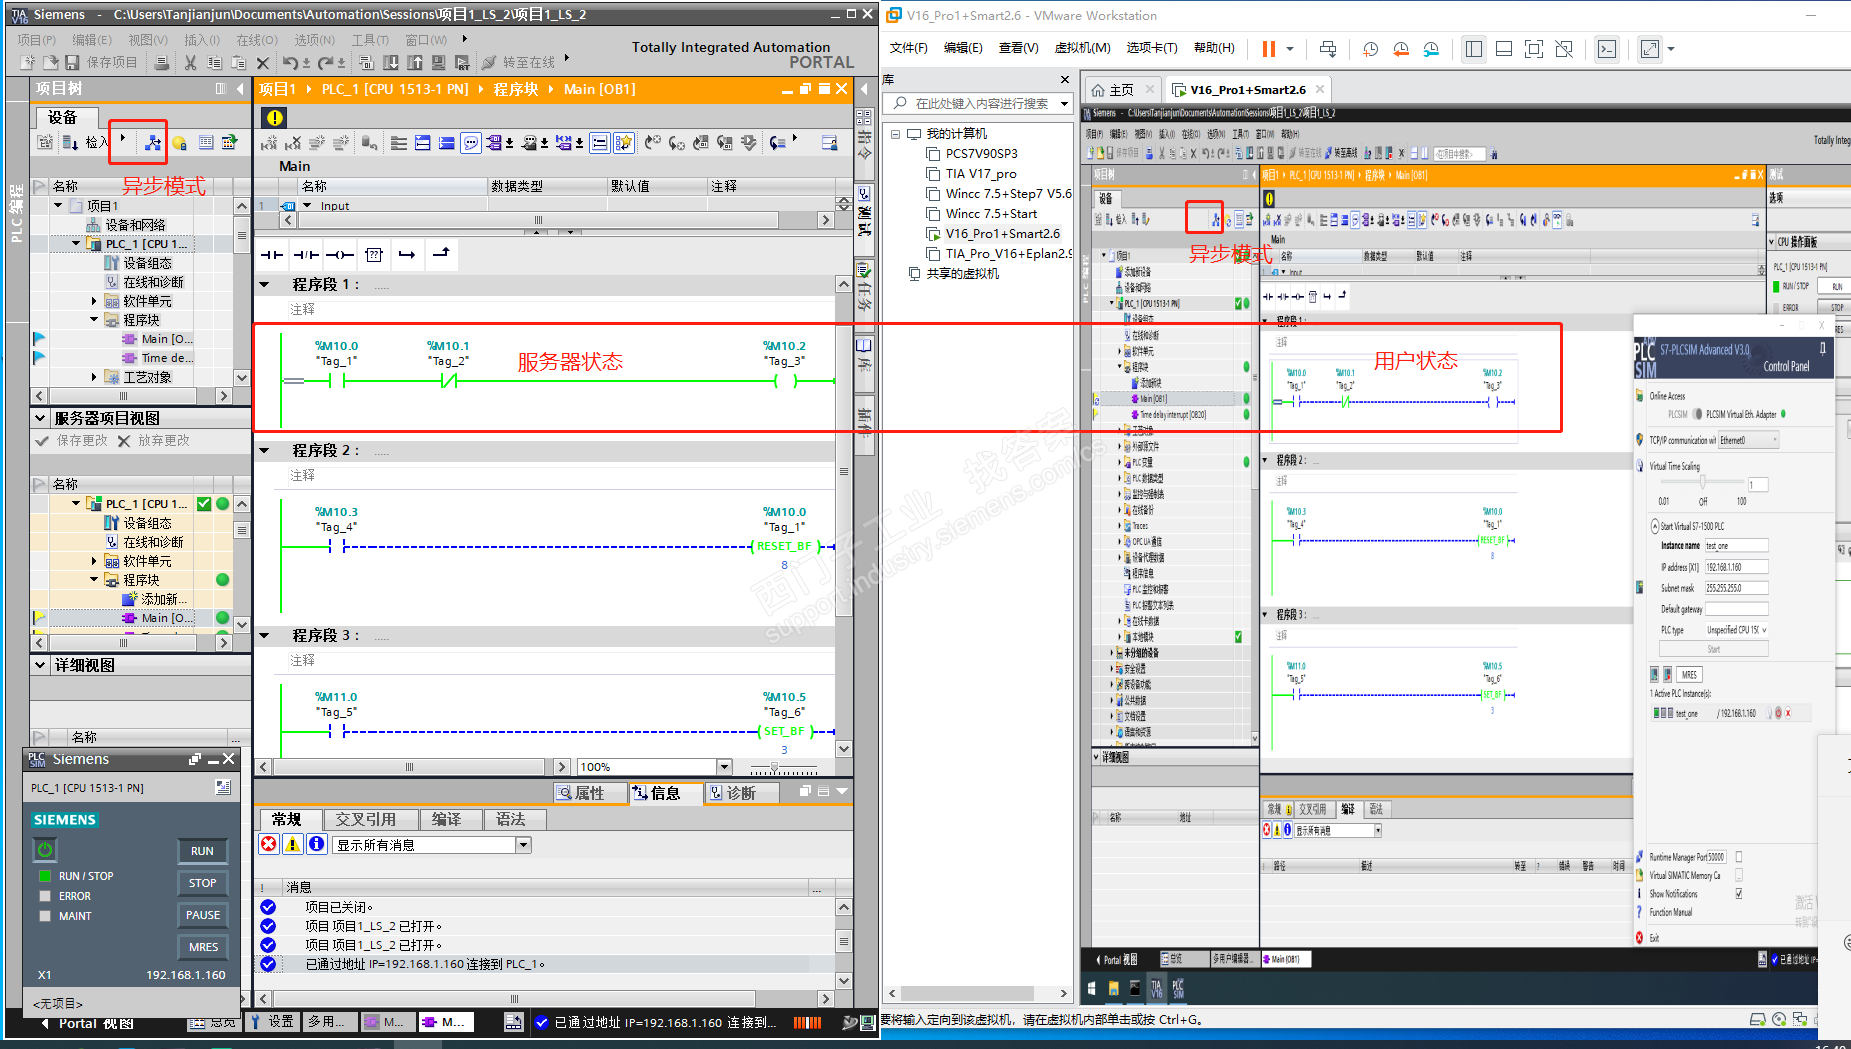Click VMware revert snapshot icon

point(1401,49)
